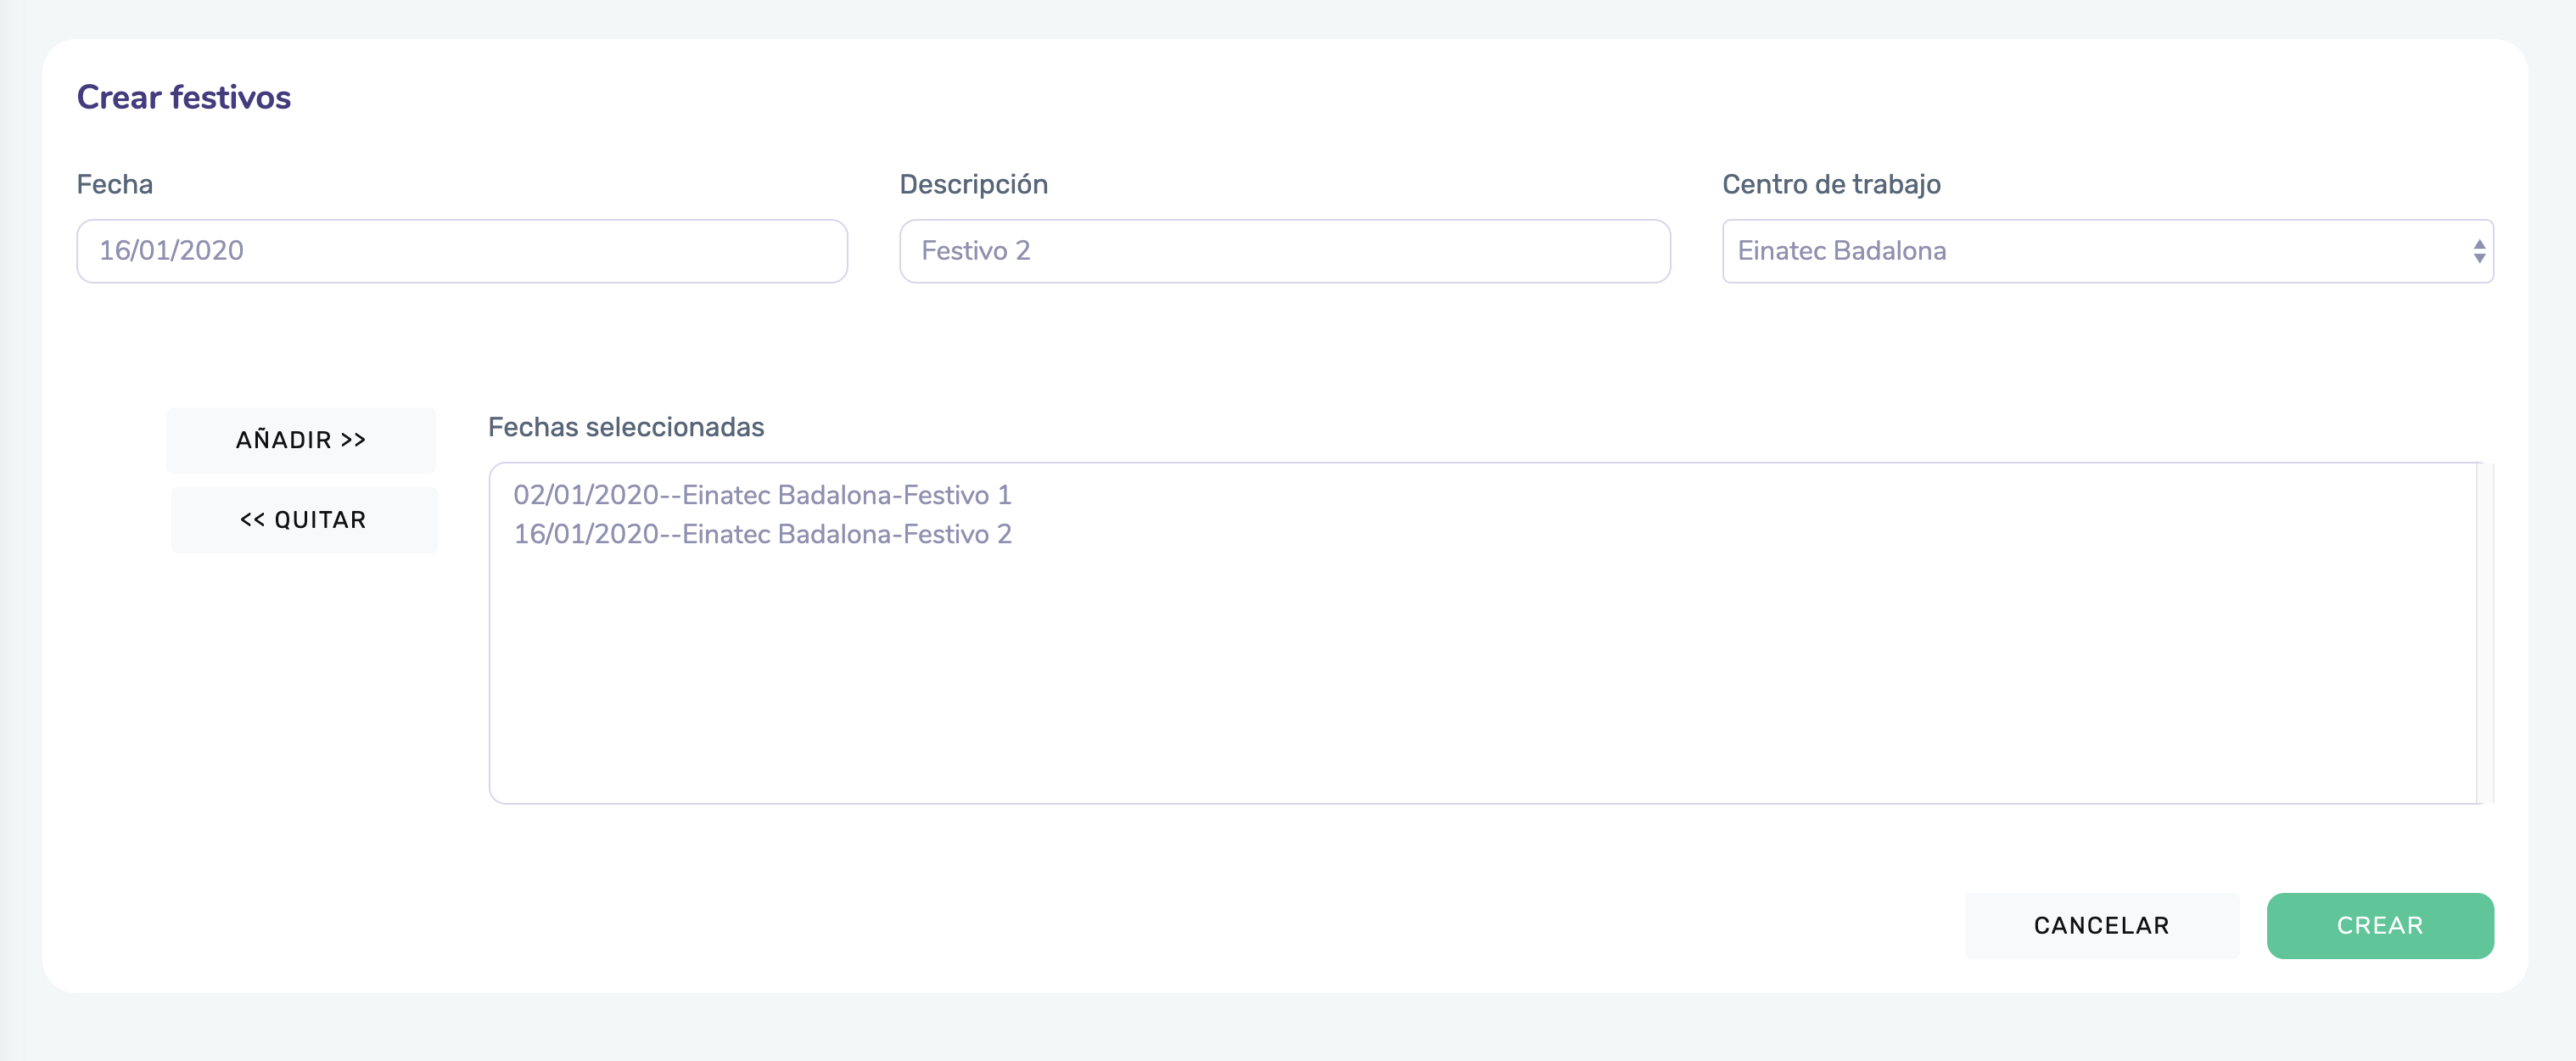Click the Crear festivos heading
Image resolution: width=2576 pixels, height=1061 pixels.
click(184, 97)
